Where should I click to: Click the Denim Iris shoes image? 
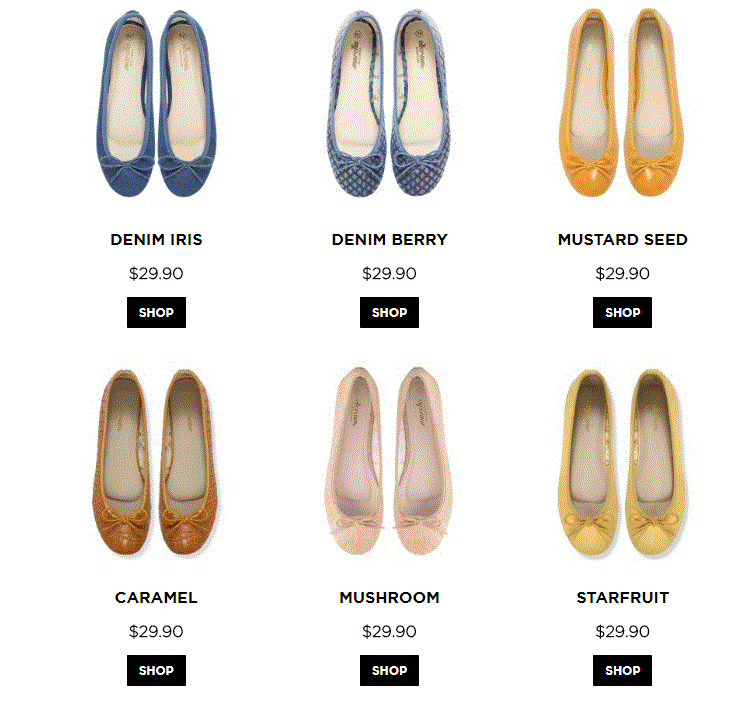tap(156, 103)
